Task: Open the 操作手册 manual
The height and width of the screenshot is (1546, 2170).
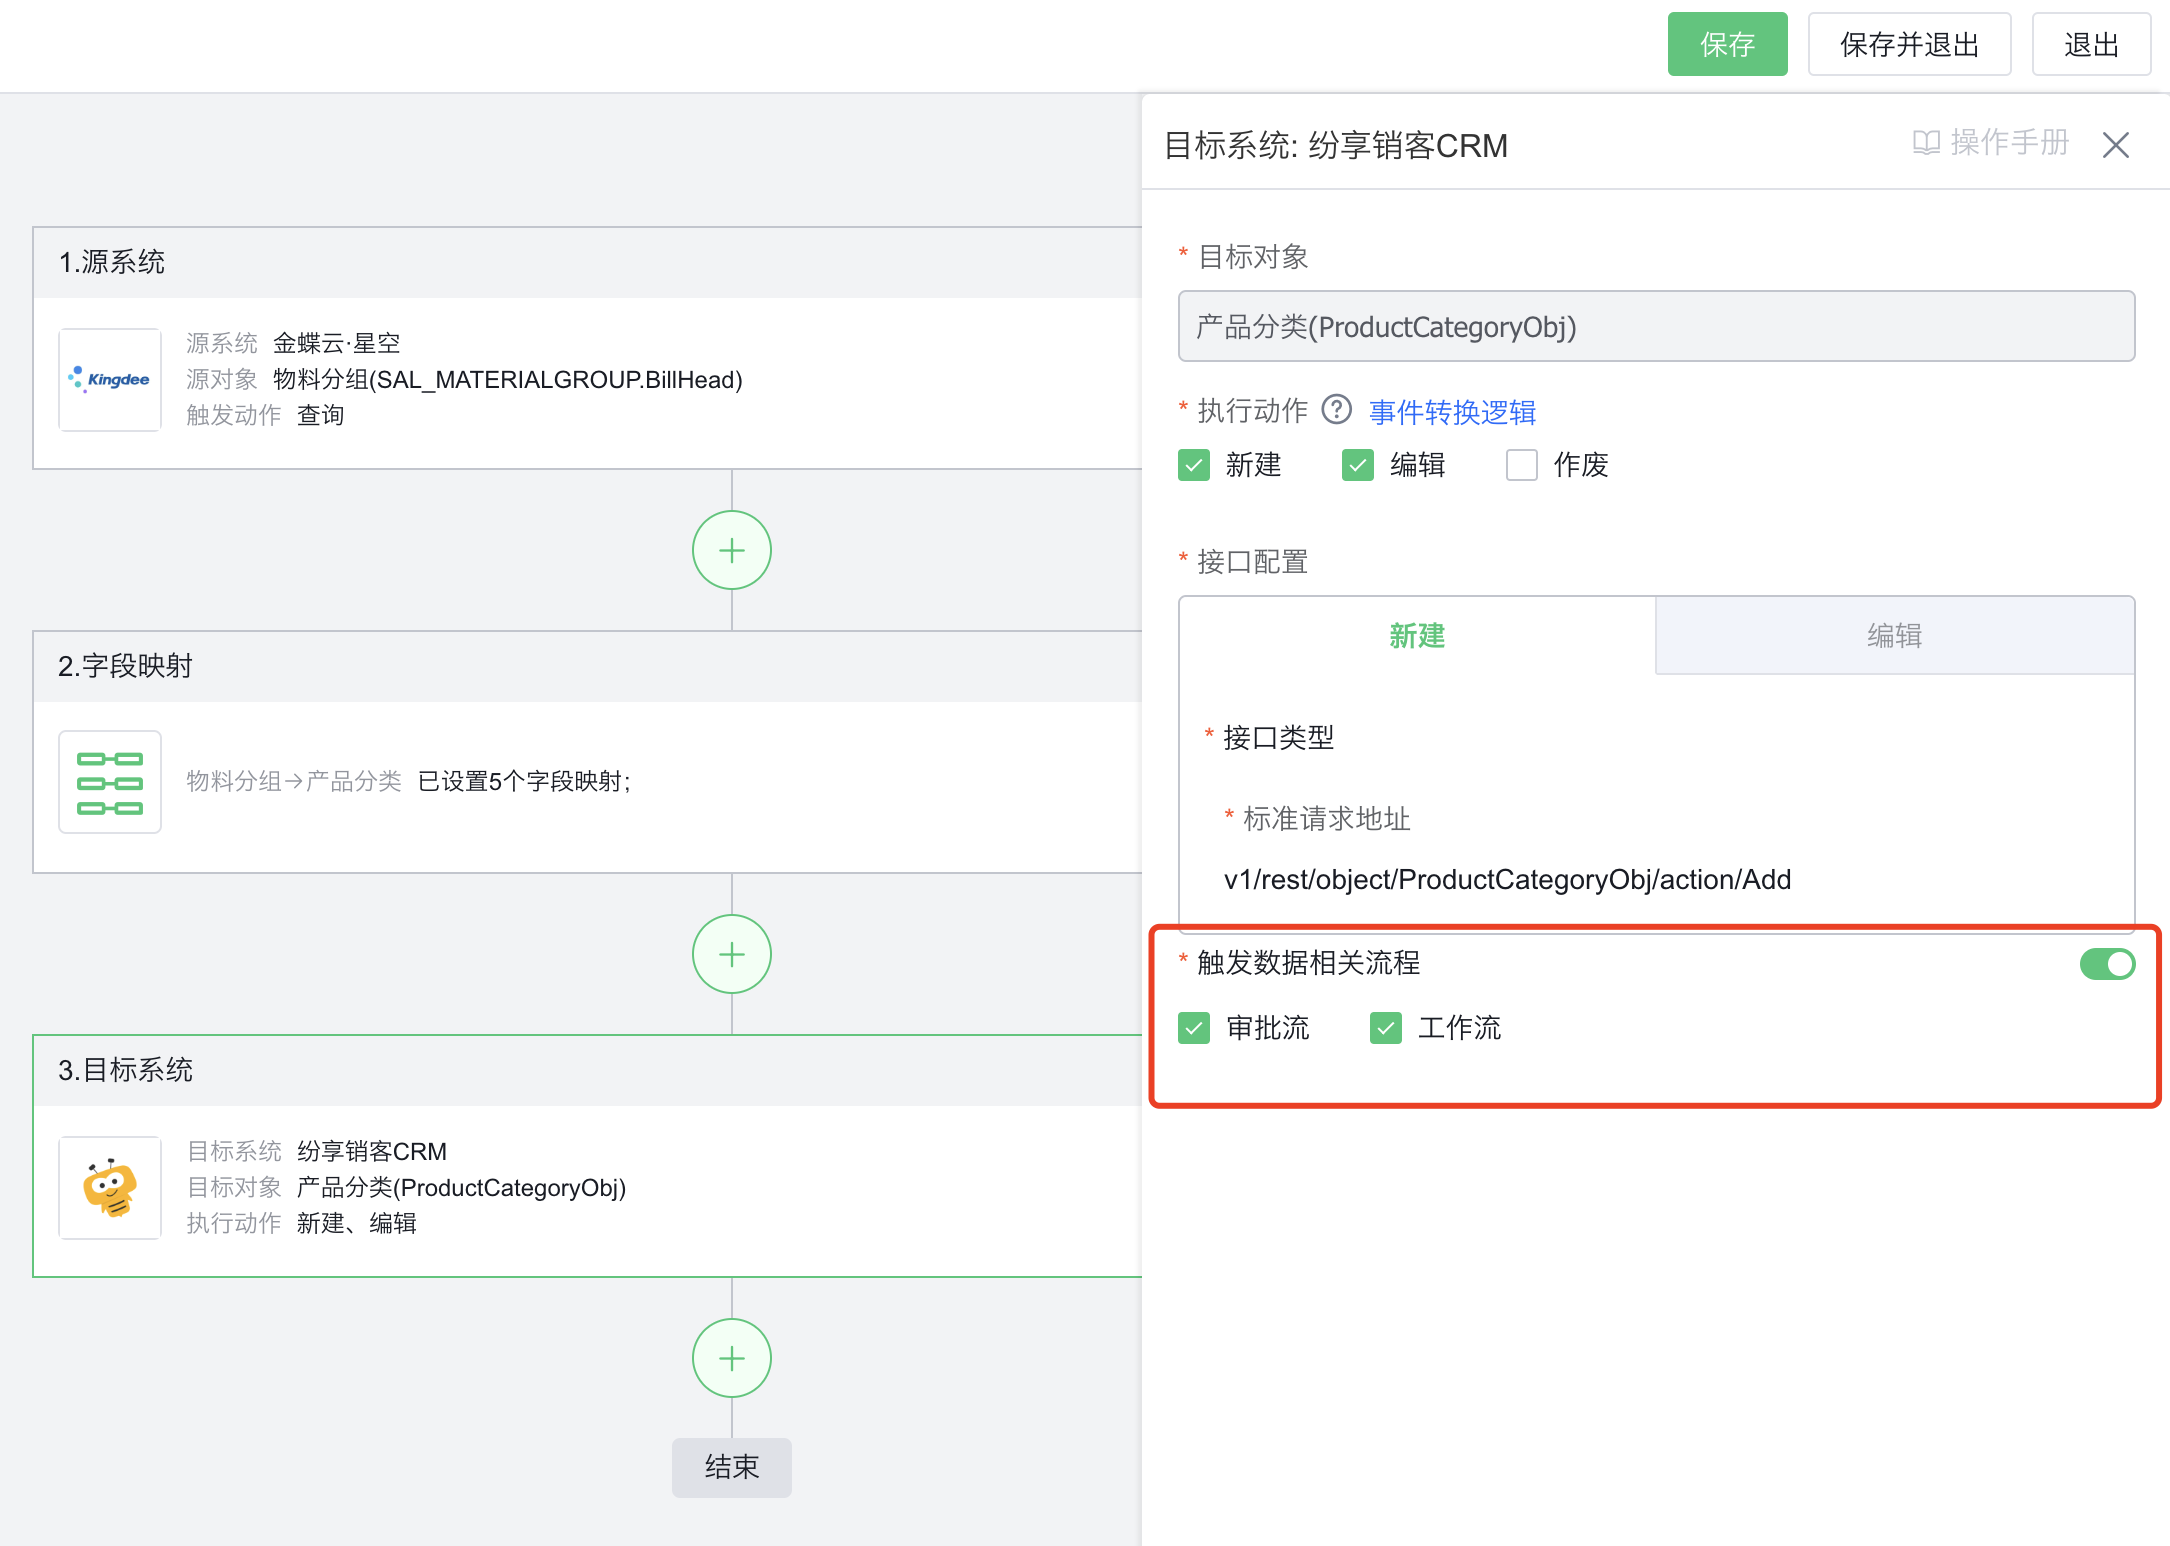Action: 1990,143
